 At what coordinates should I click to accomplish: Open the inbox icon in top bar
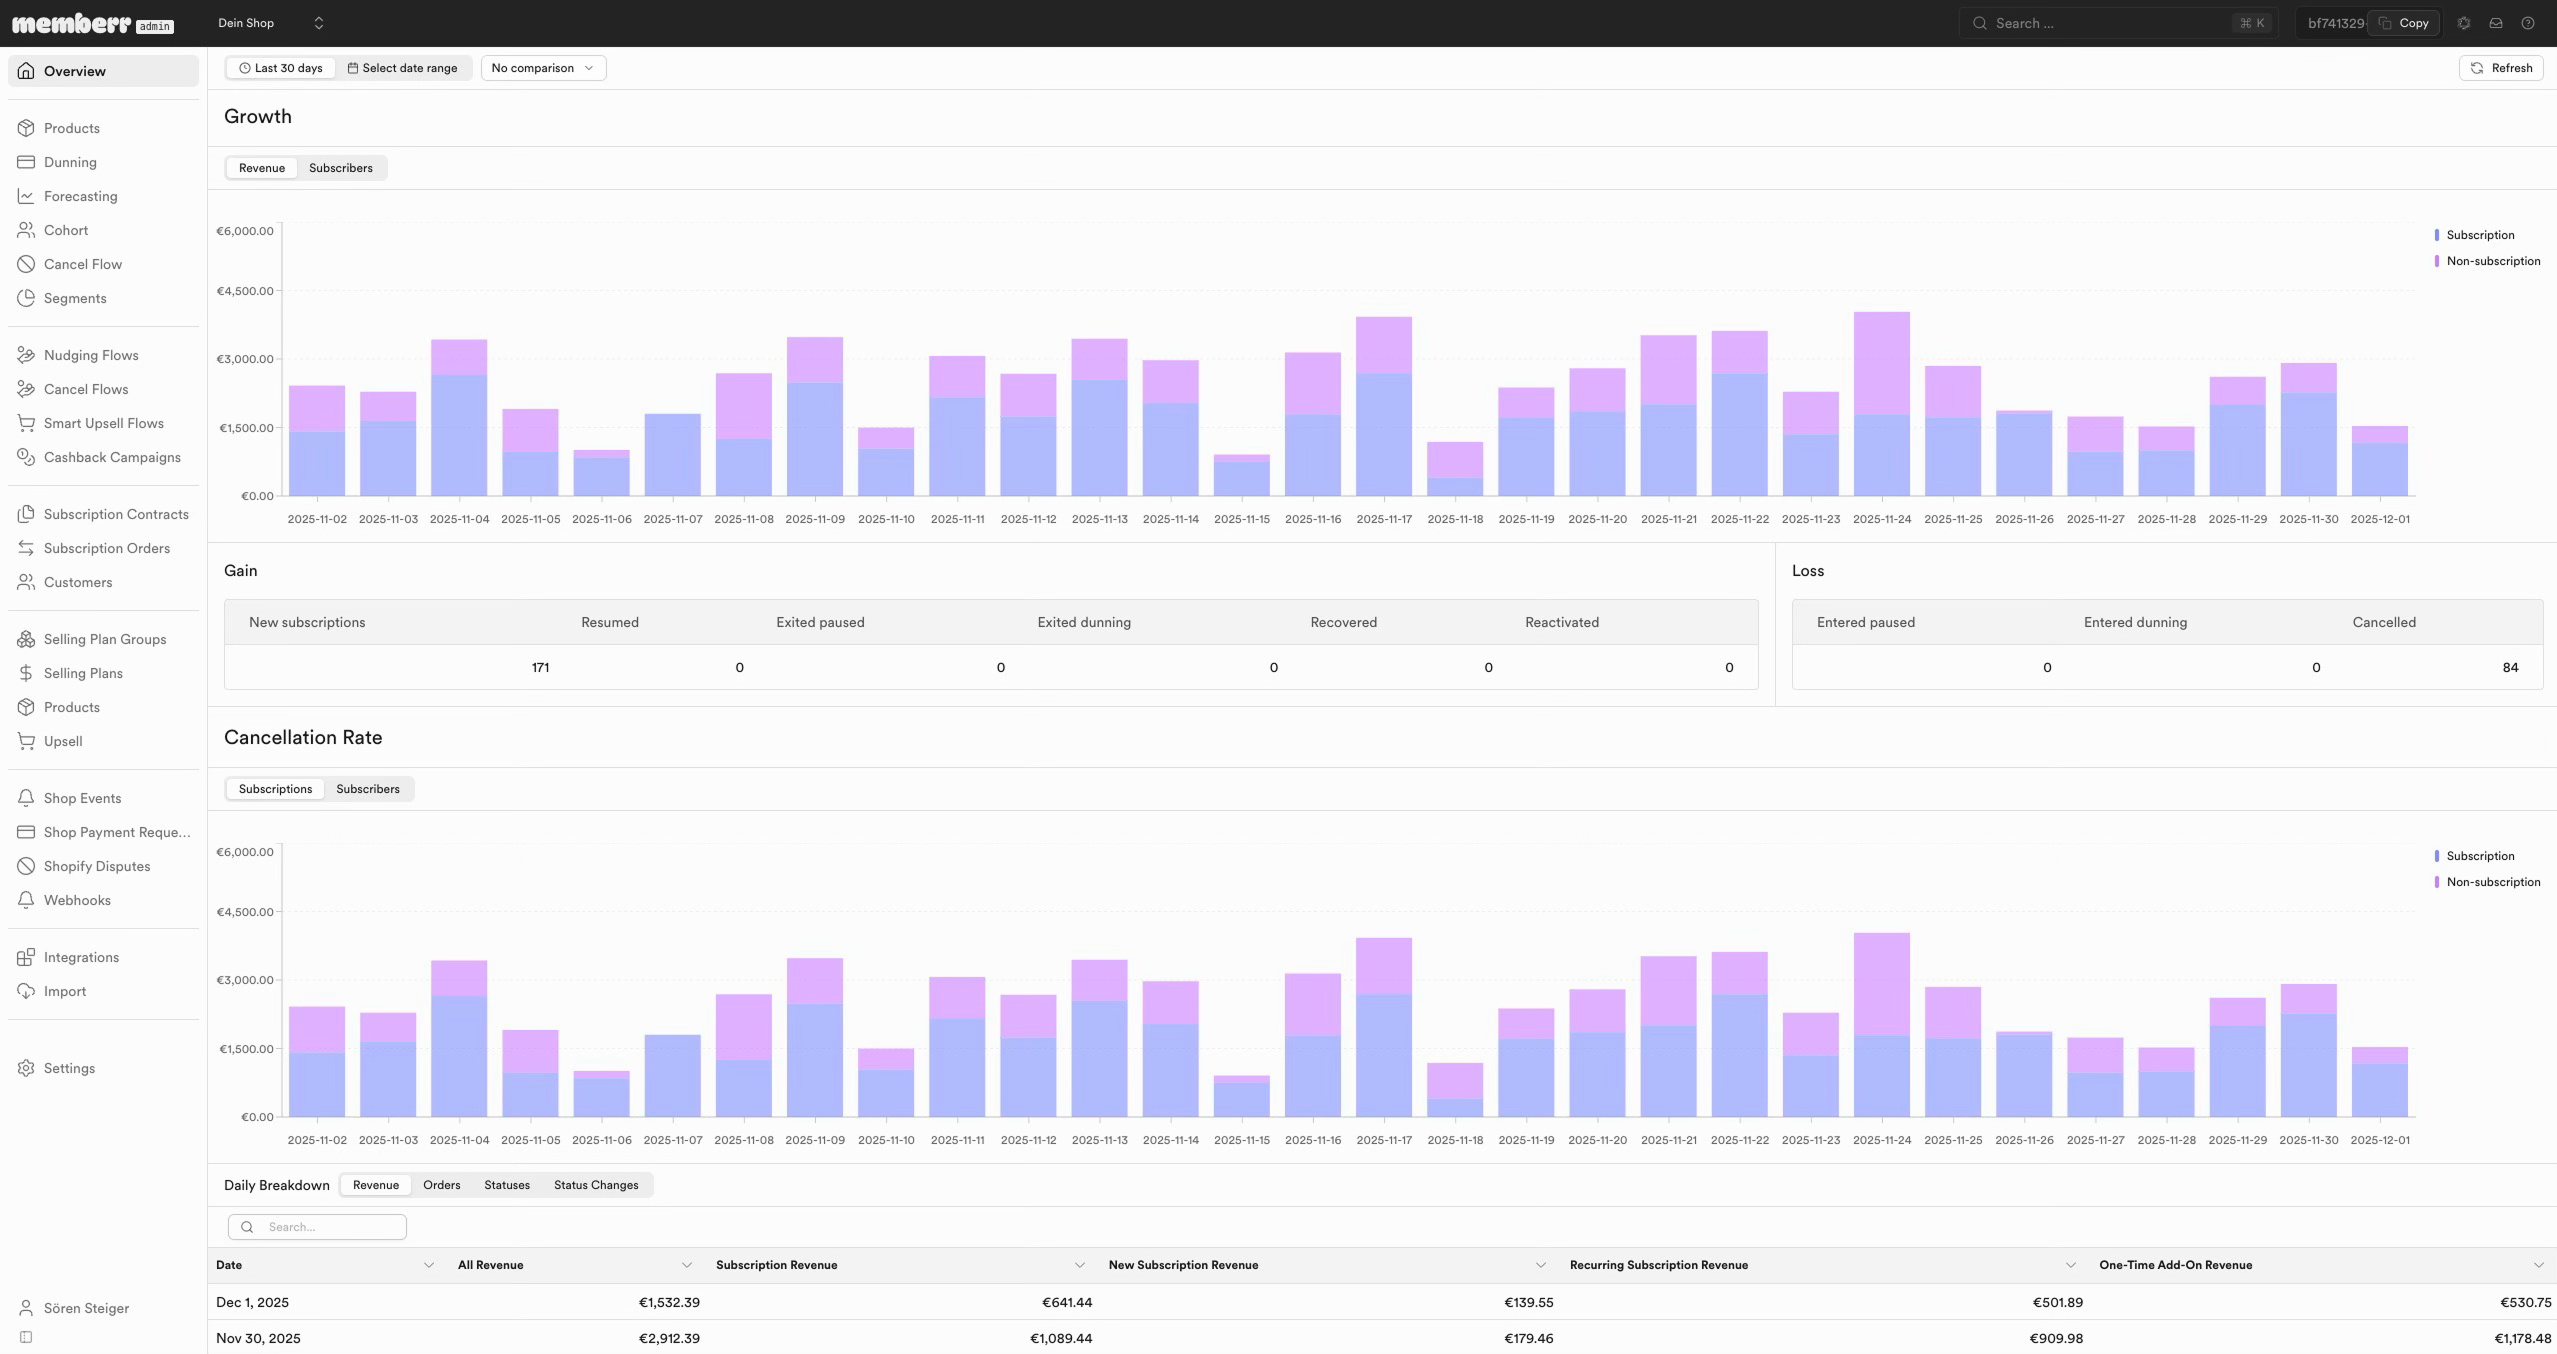point(2496,23)
